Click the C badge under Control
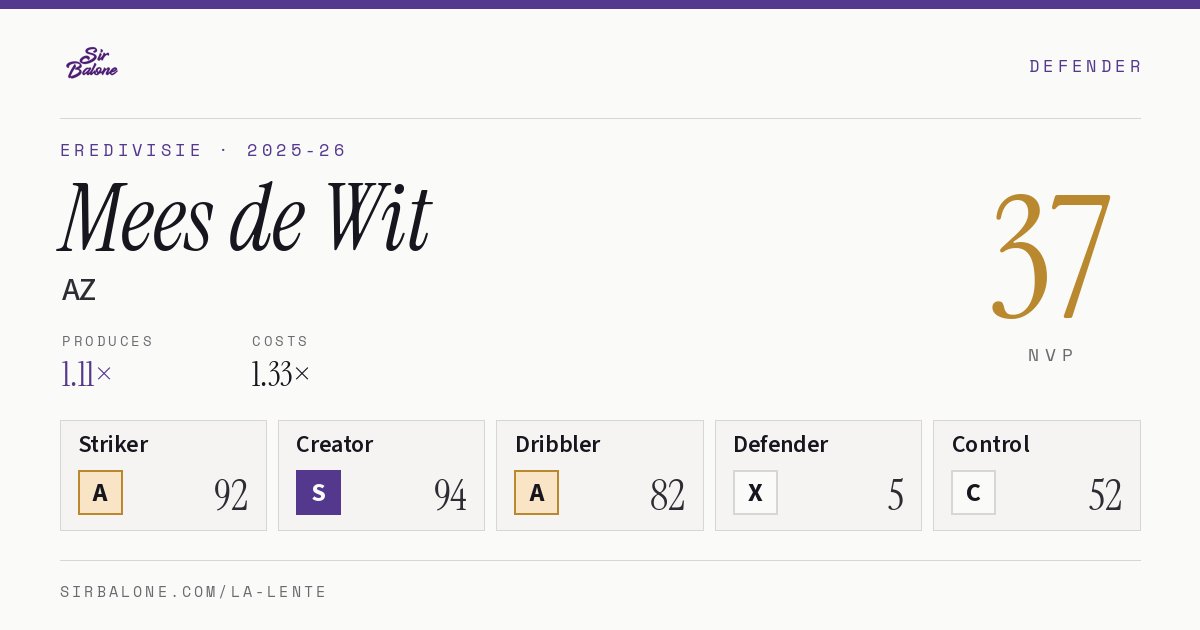The height and width of the screenshot is (630, 1200). click(973, 492)
